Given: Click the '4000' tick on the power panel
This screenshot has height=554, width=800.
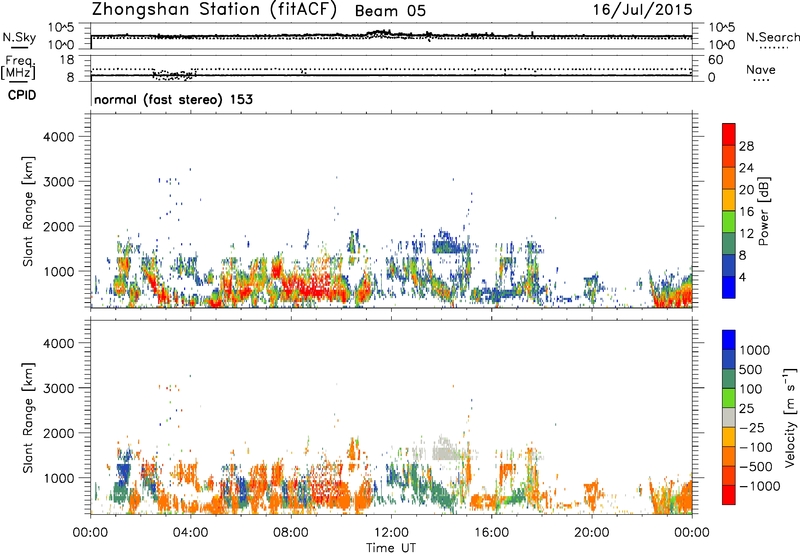Looking at the screenshot, I should click(59, 137).
